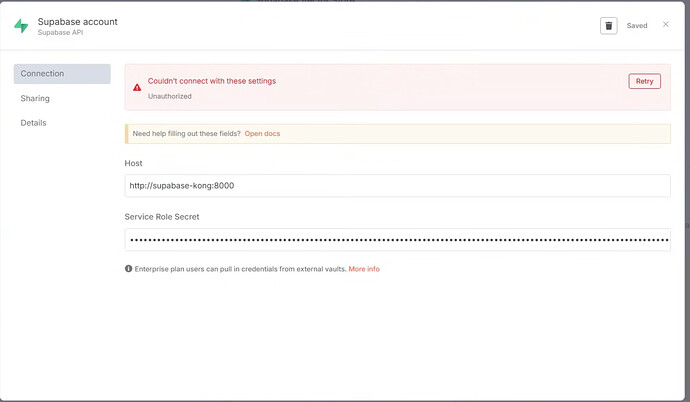
Task: Click the Service Role Secret label
Action: [162, 217]
